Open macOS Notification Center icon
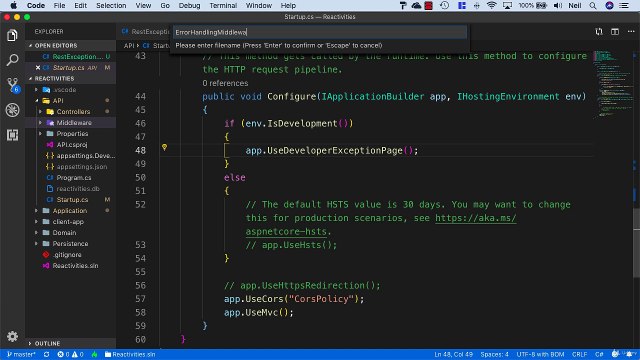The image size is (640, 360). pyautogui.click(x=624, y=5)
